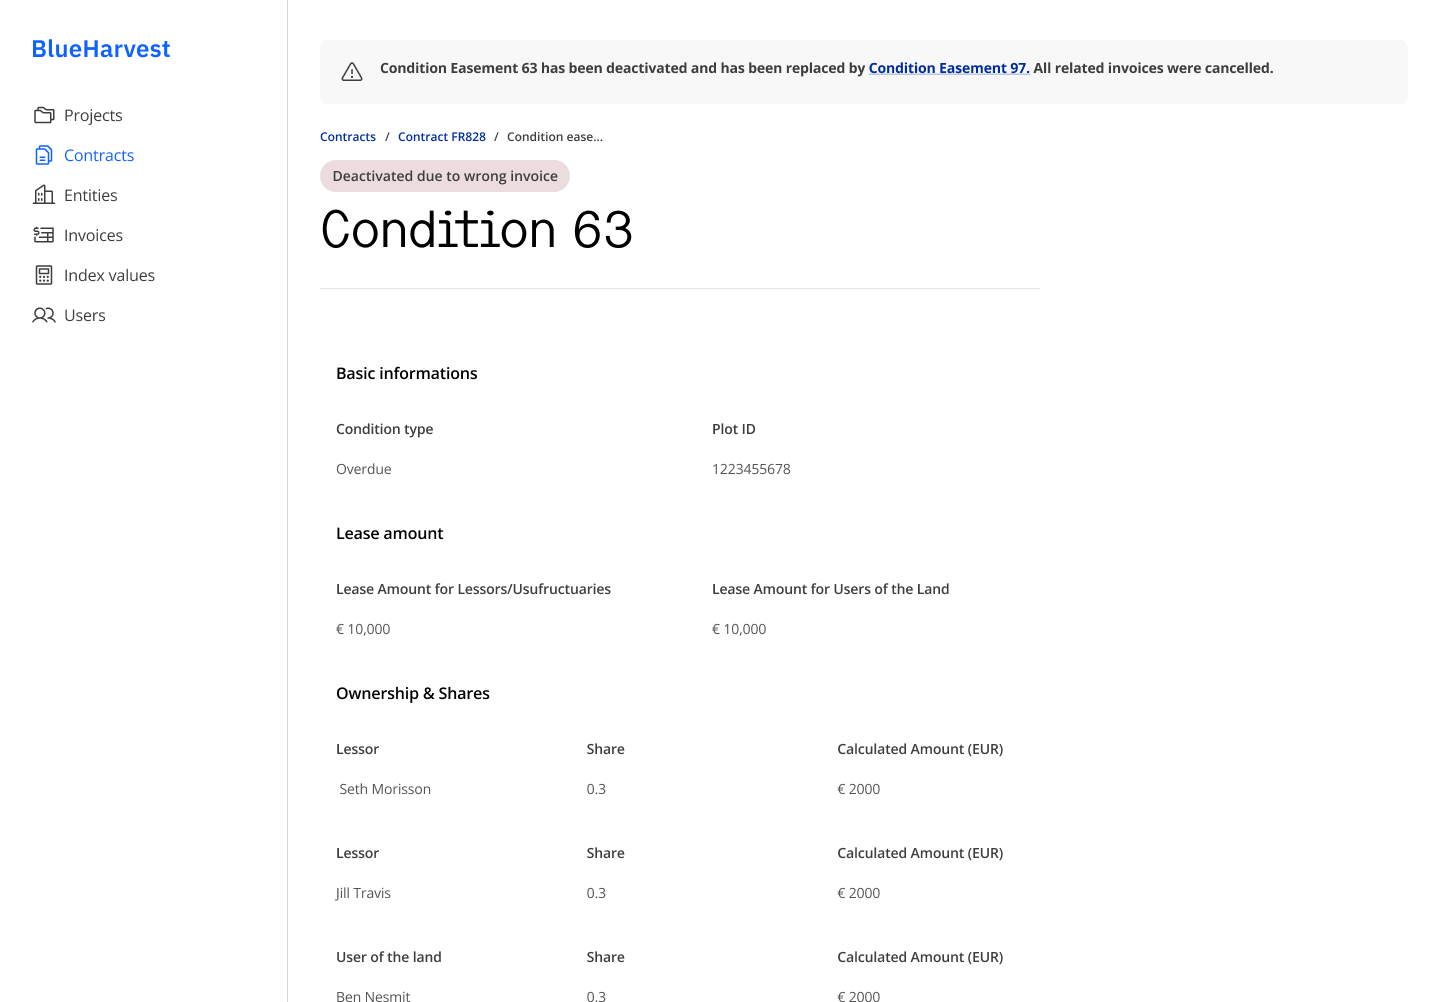Click the Deactivated due to wrong invoice badge
Image resolution: width=1440 pixels, height=1002 pixels.
(x=445, y=176)
